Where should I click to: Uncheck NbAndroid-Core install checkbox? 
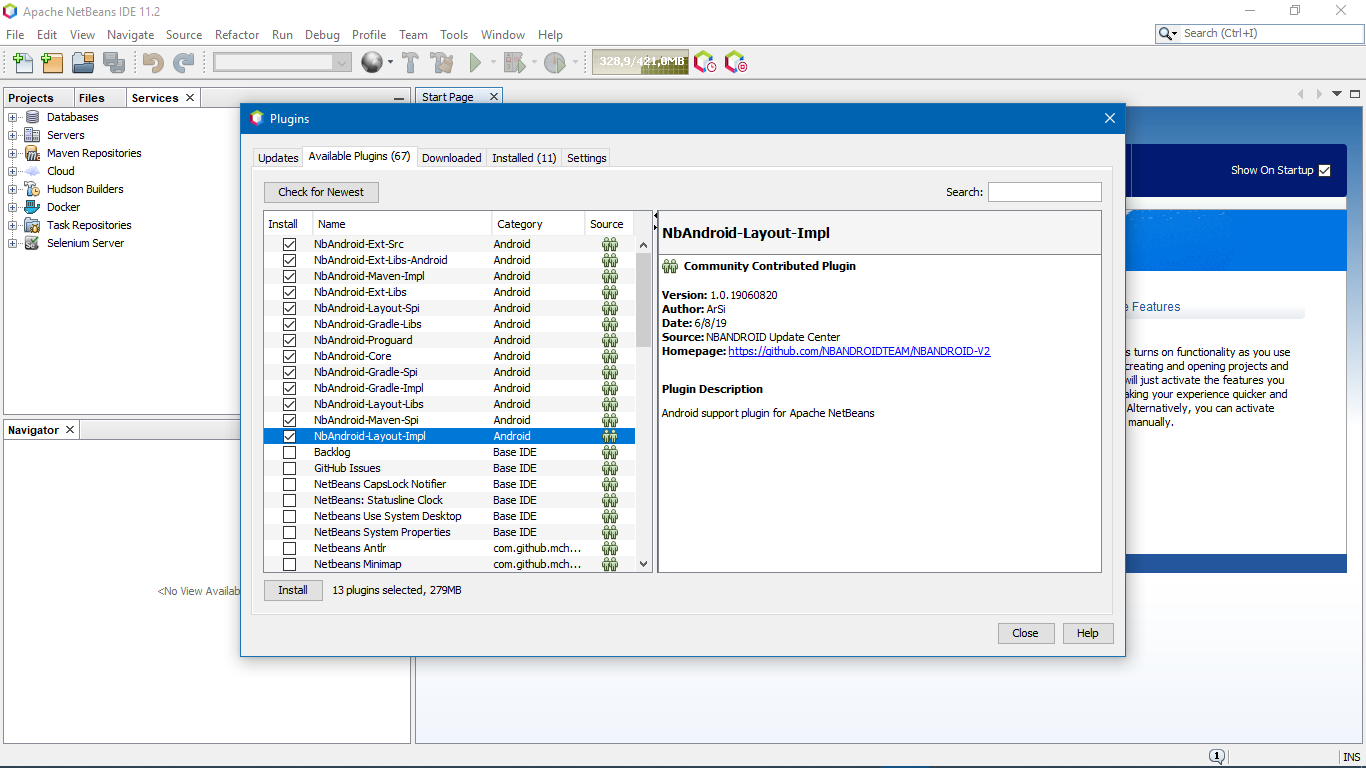pyautogui.click(x=289, y=356)
